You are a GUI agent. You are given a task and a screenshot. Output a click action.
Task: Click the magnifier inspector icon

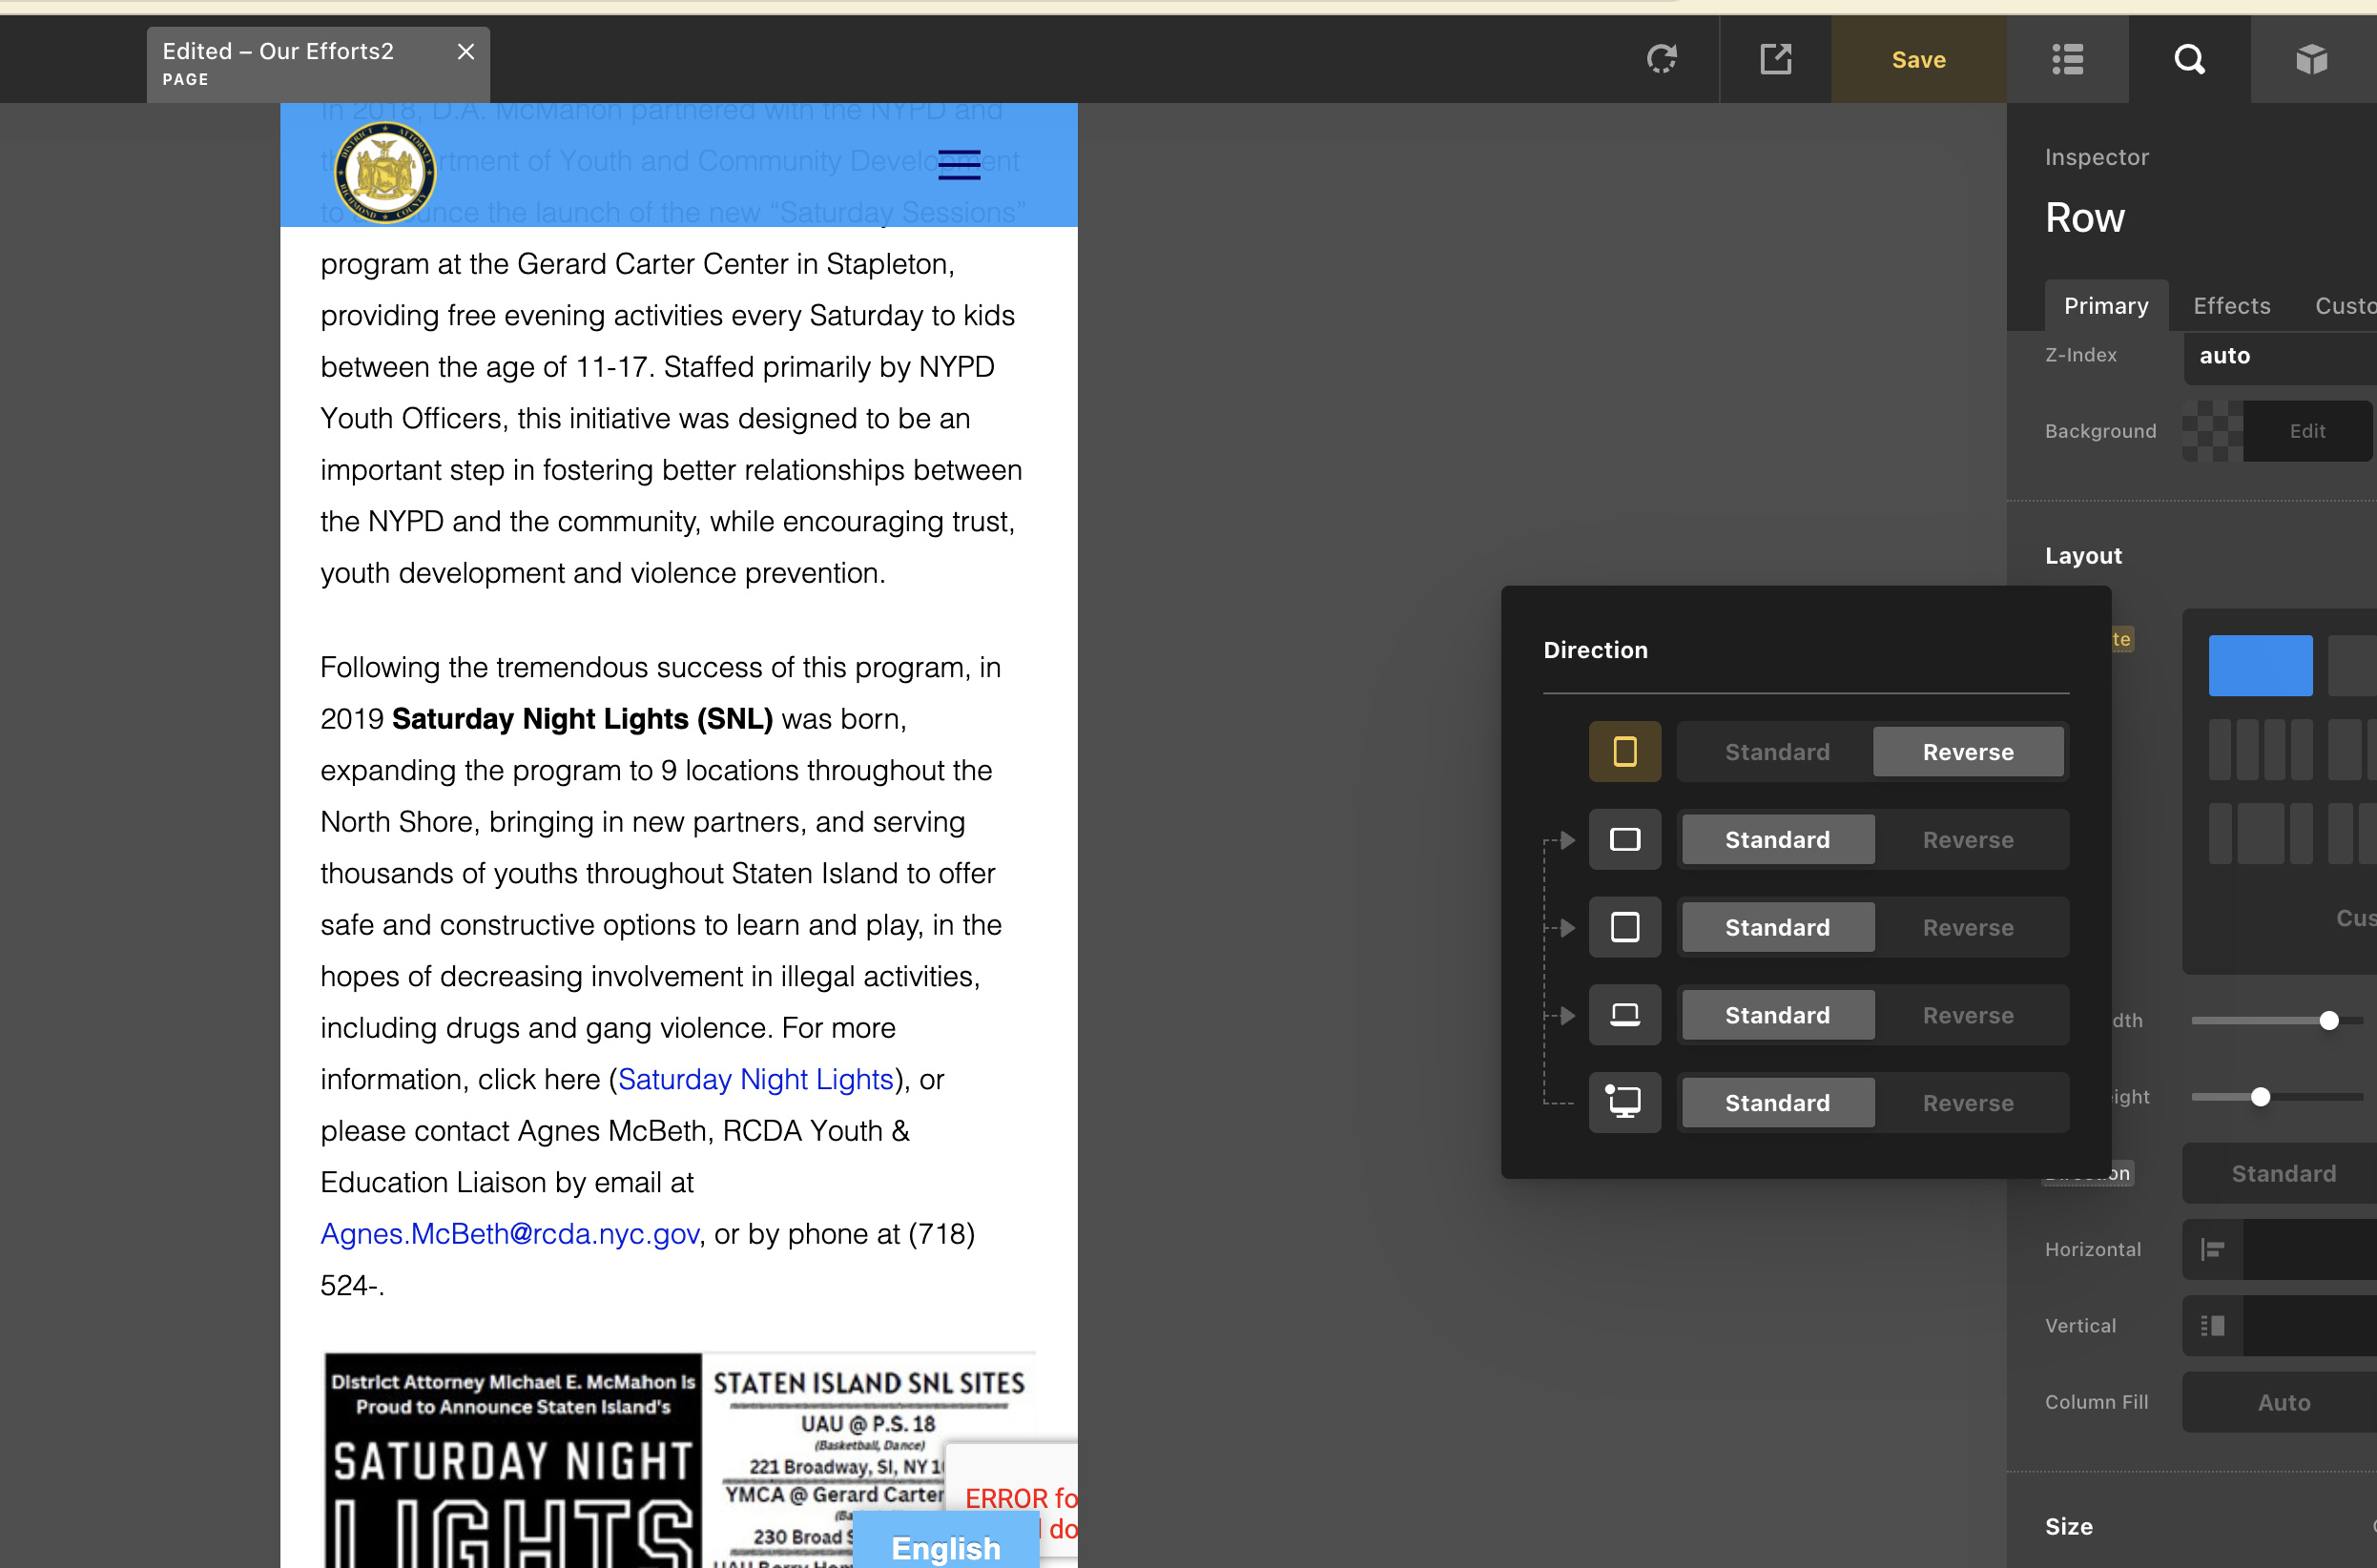pyautogui.click(x=2189, y=59)
